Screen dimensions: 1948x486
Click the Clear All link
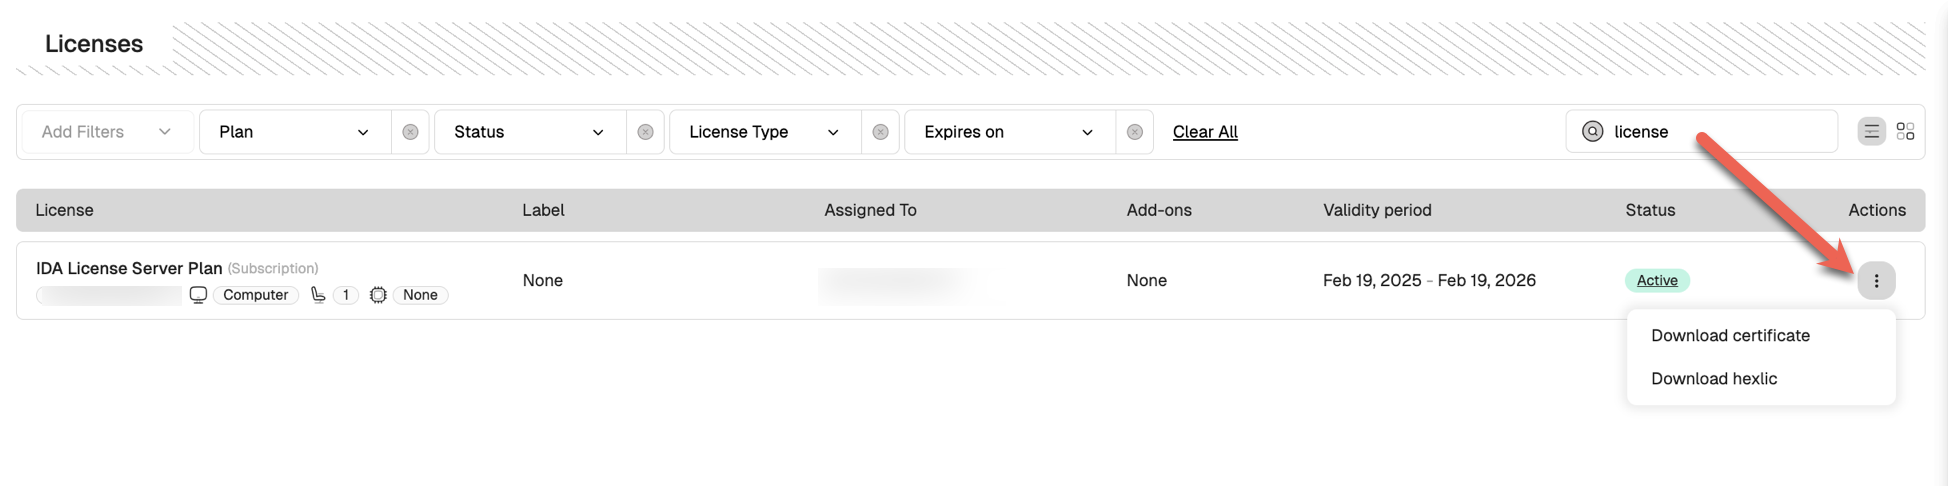tap(1205, 132)
